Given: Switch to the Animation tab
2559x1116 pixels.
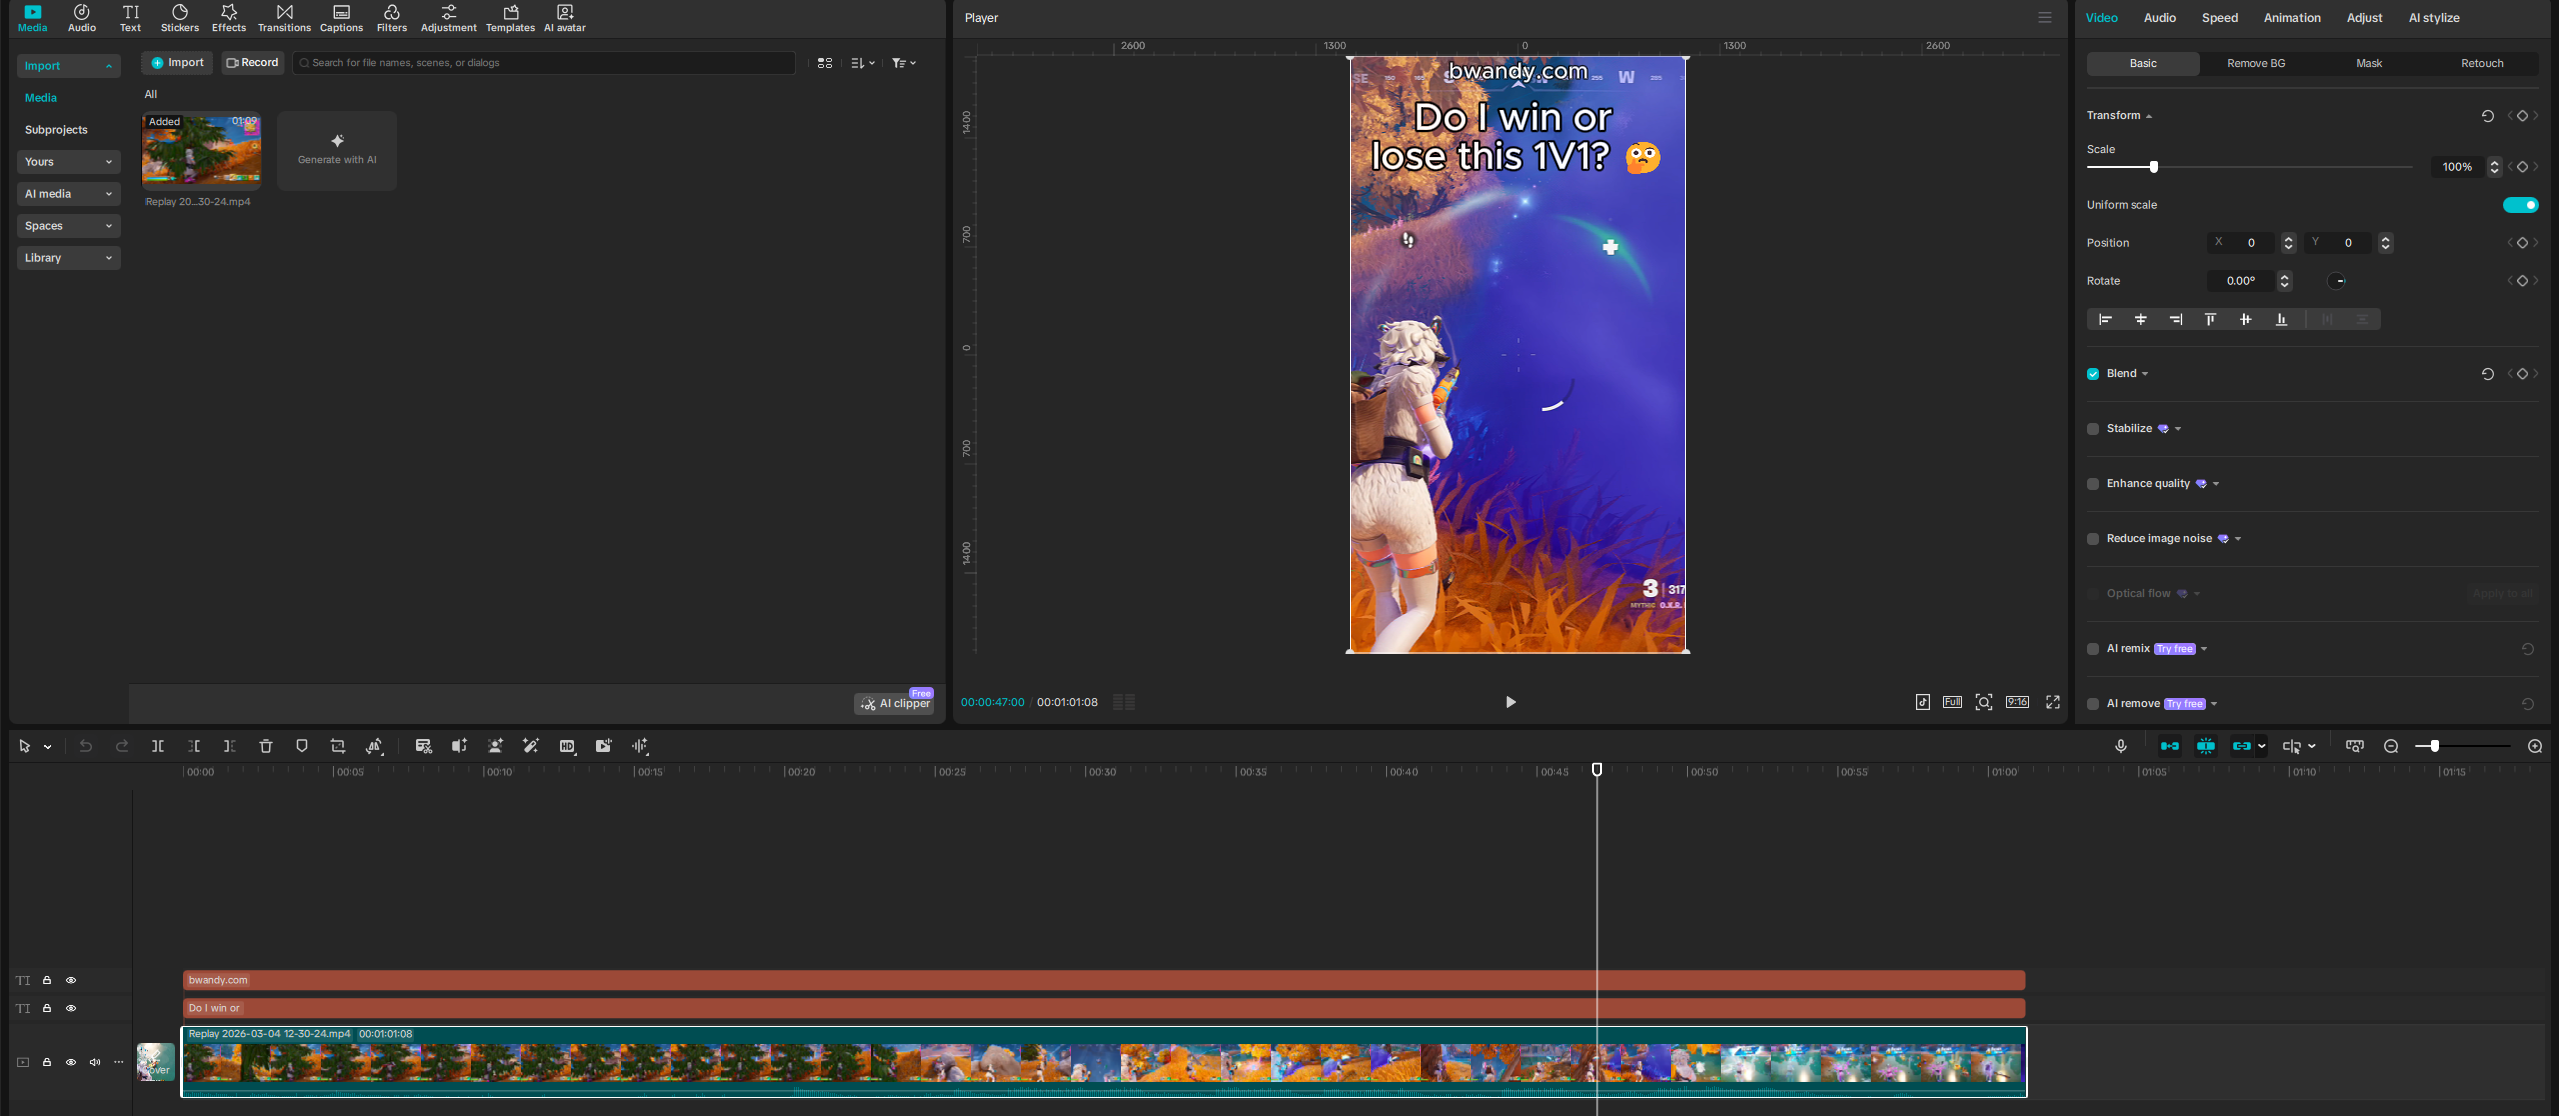Looking at the screenshot, I should click(x=2291, y=18).
